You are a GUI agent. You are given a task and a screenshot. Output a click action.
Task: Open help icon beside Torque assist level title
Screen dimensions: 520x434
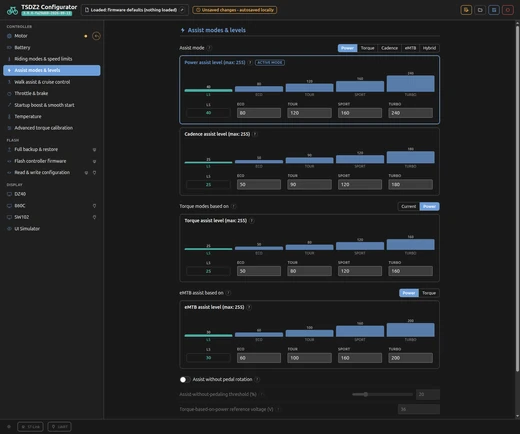[252, 221]
